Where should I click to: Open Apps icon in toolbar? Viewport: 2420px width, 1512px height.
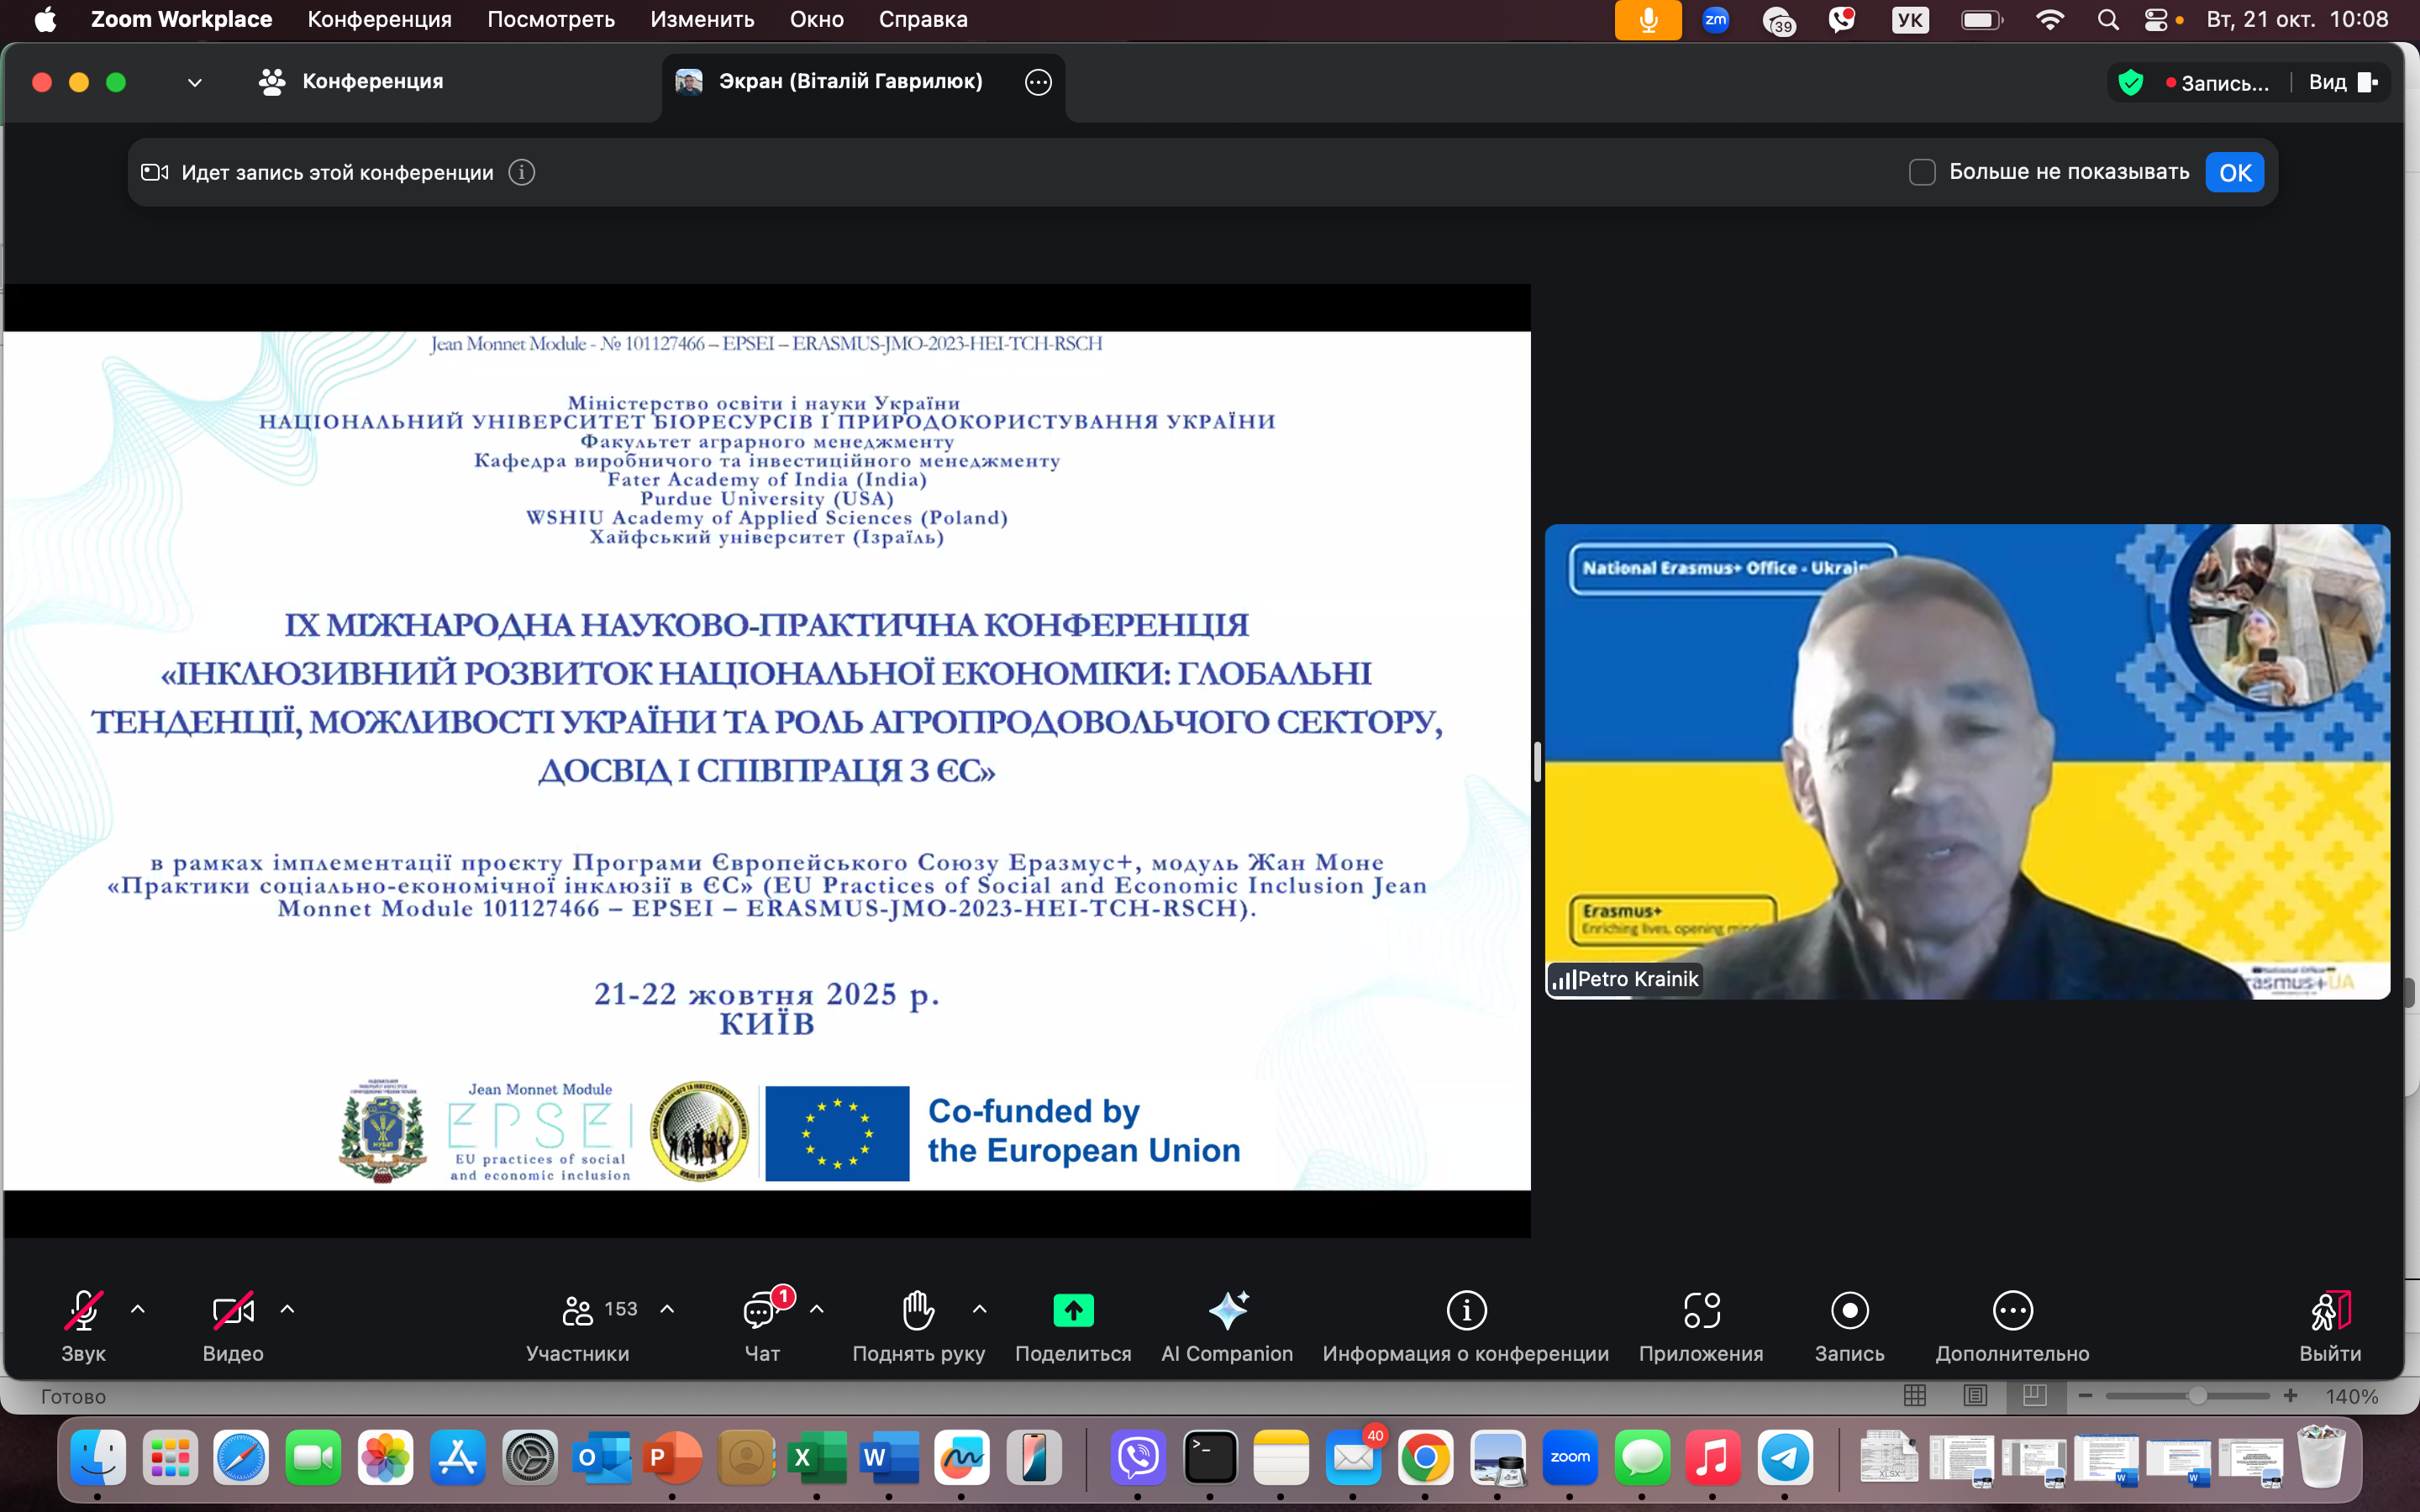coord(1701,1310)
